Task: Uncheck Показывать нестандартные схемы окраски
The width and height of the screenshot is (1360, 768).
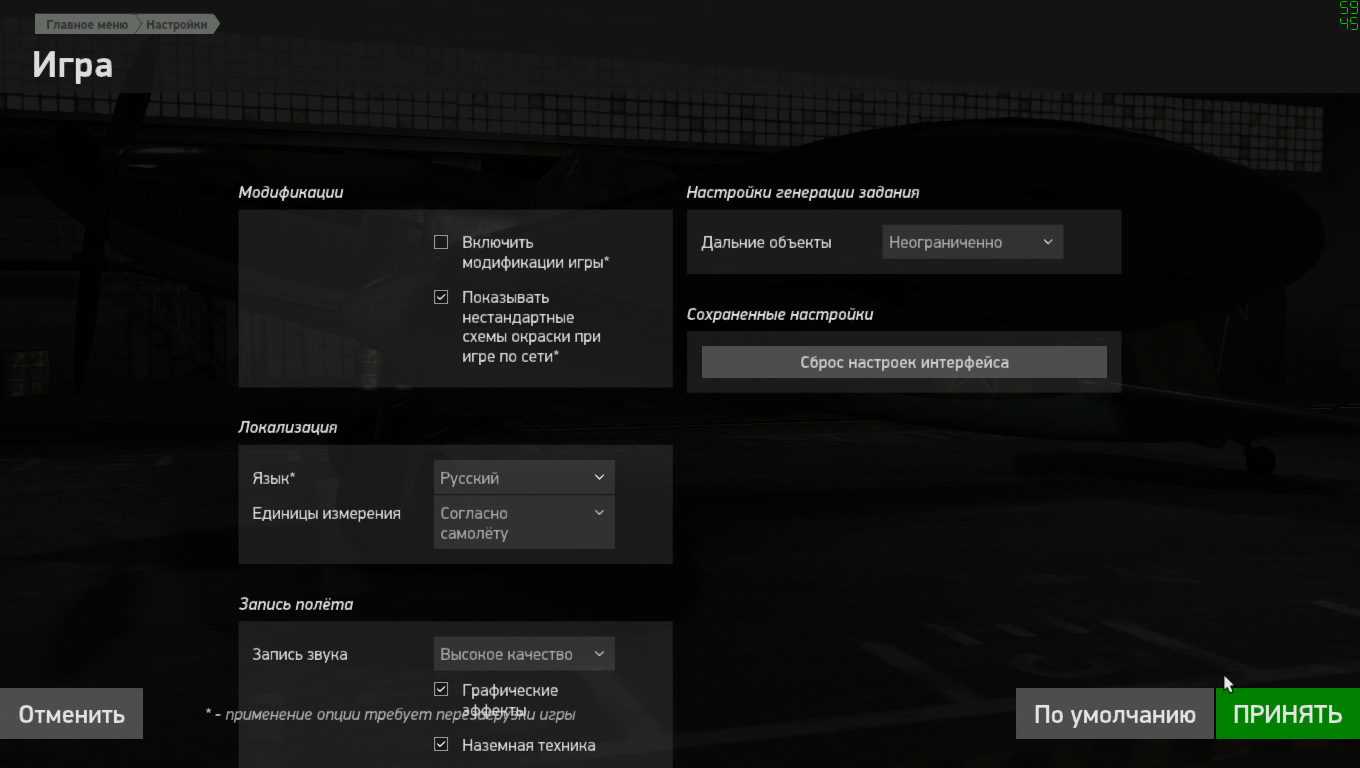Action: pyautogui.click(x=441, y=297)
